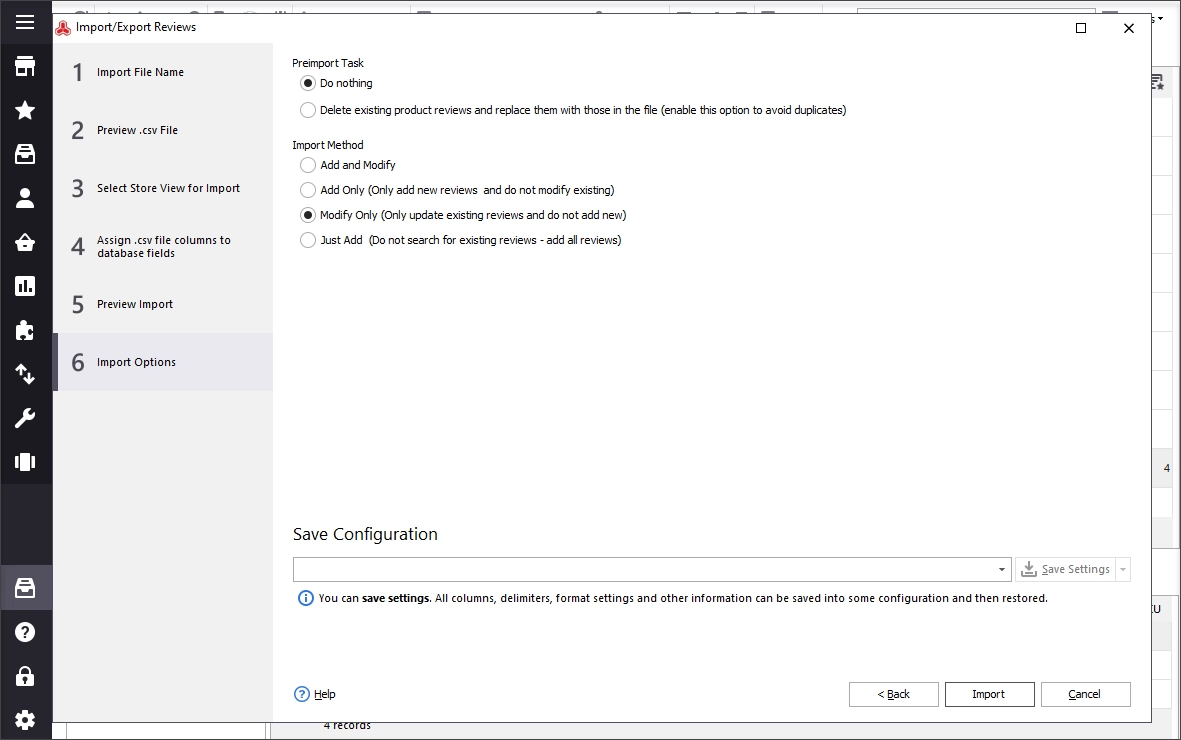Open the catalog drawer icon in sidebar
Viewport: 1181px width, 740px height.
tap(25, 154)
